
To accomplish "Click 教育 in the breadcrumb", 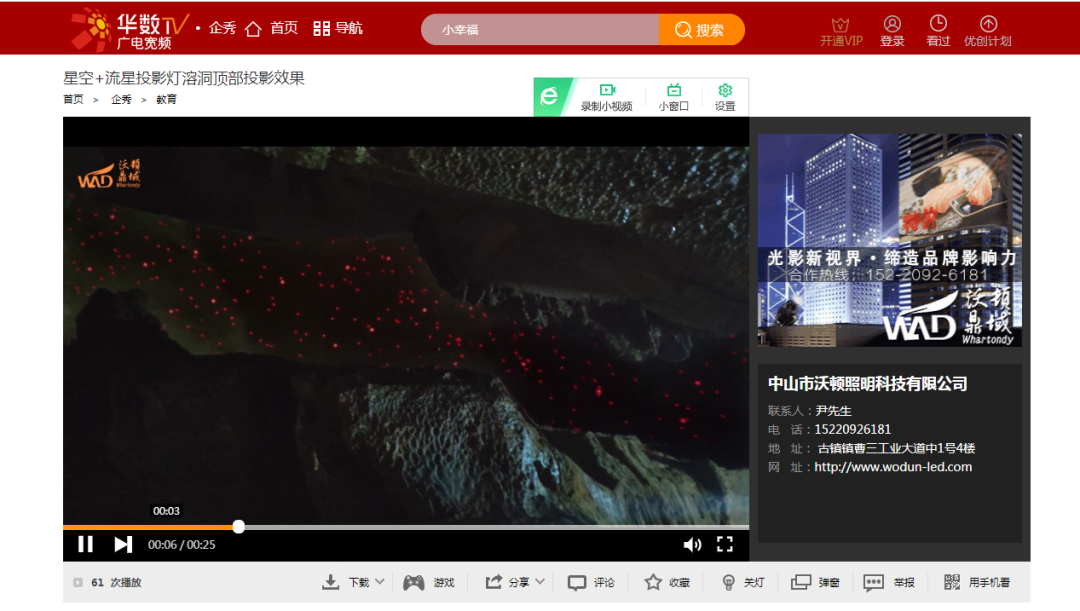I will click(166, 99).
